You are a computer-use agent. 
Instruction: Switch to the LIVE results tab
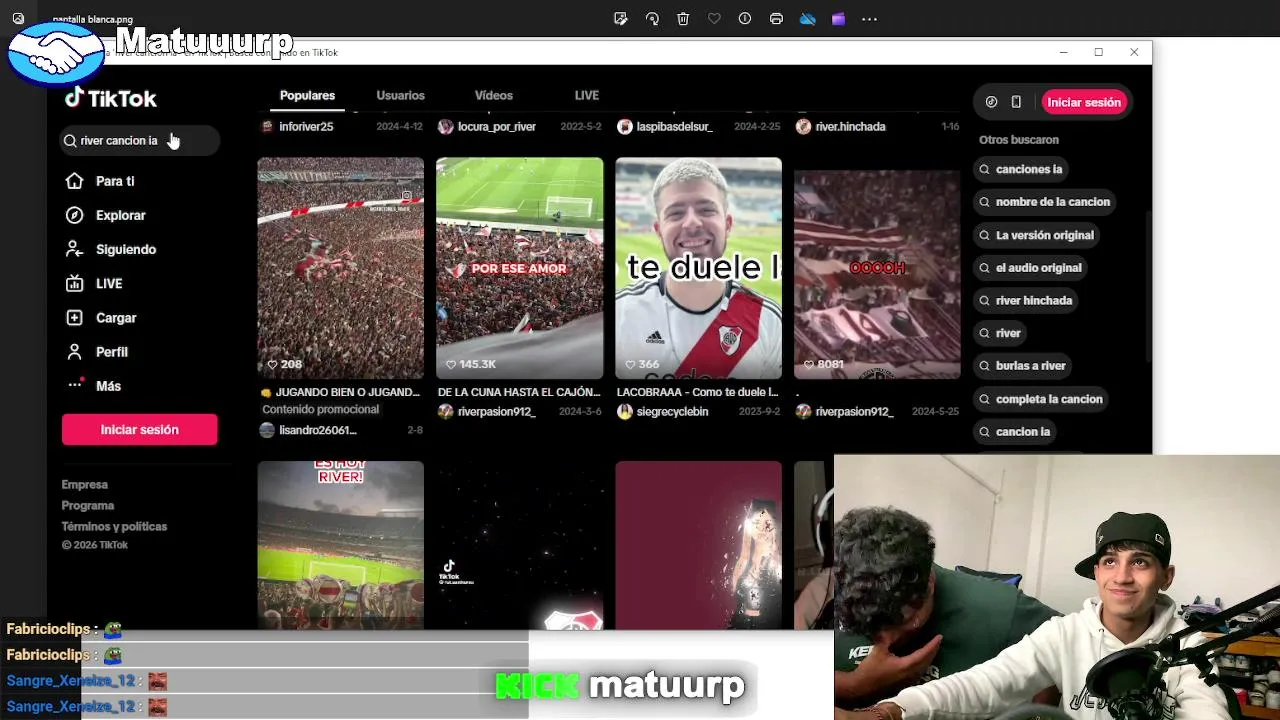587,96
